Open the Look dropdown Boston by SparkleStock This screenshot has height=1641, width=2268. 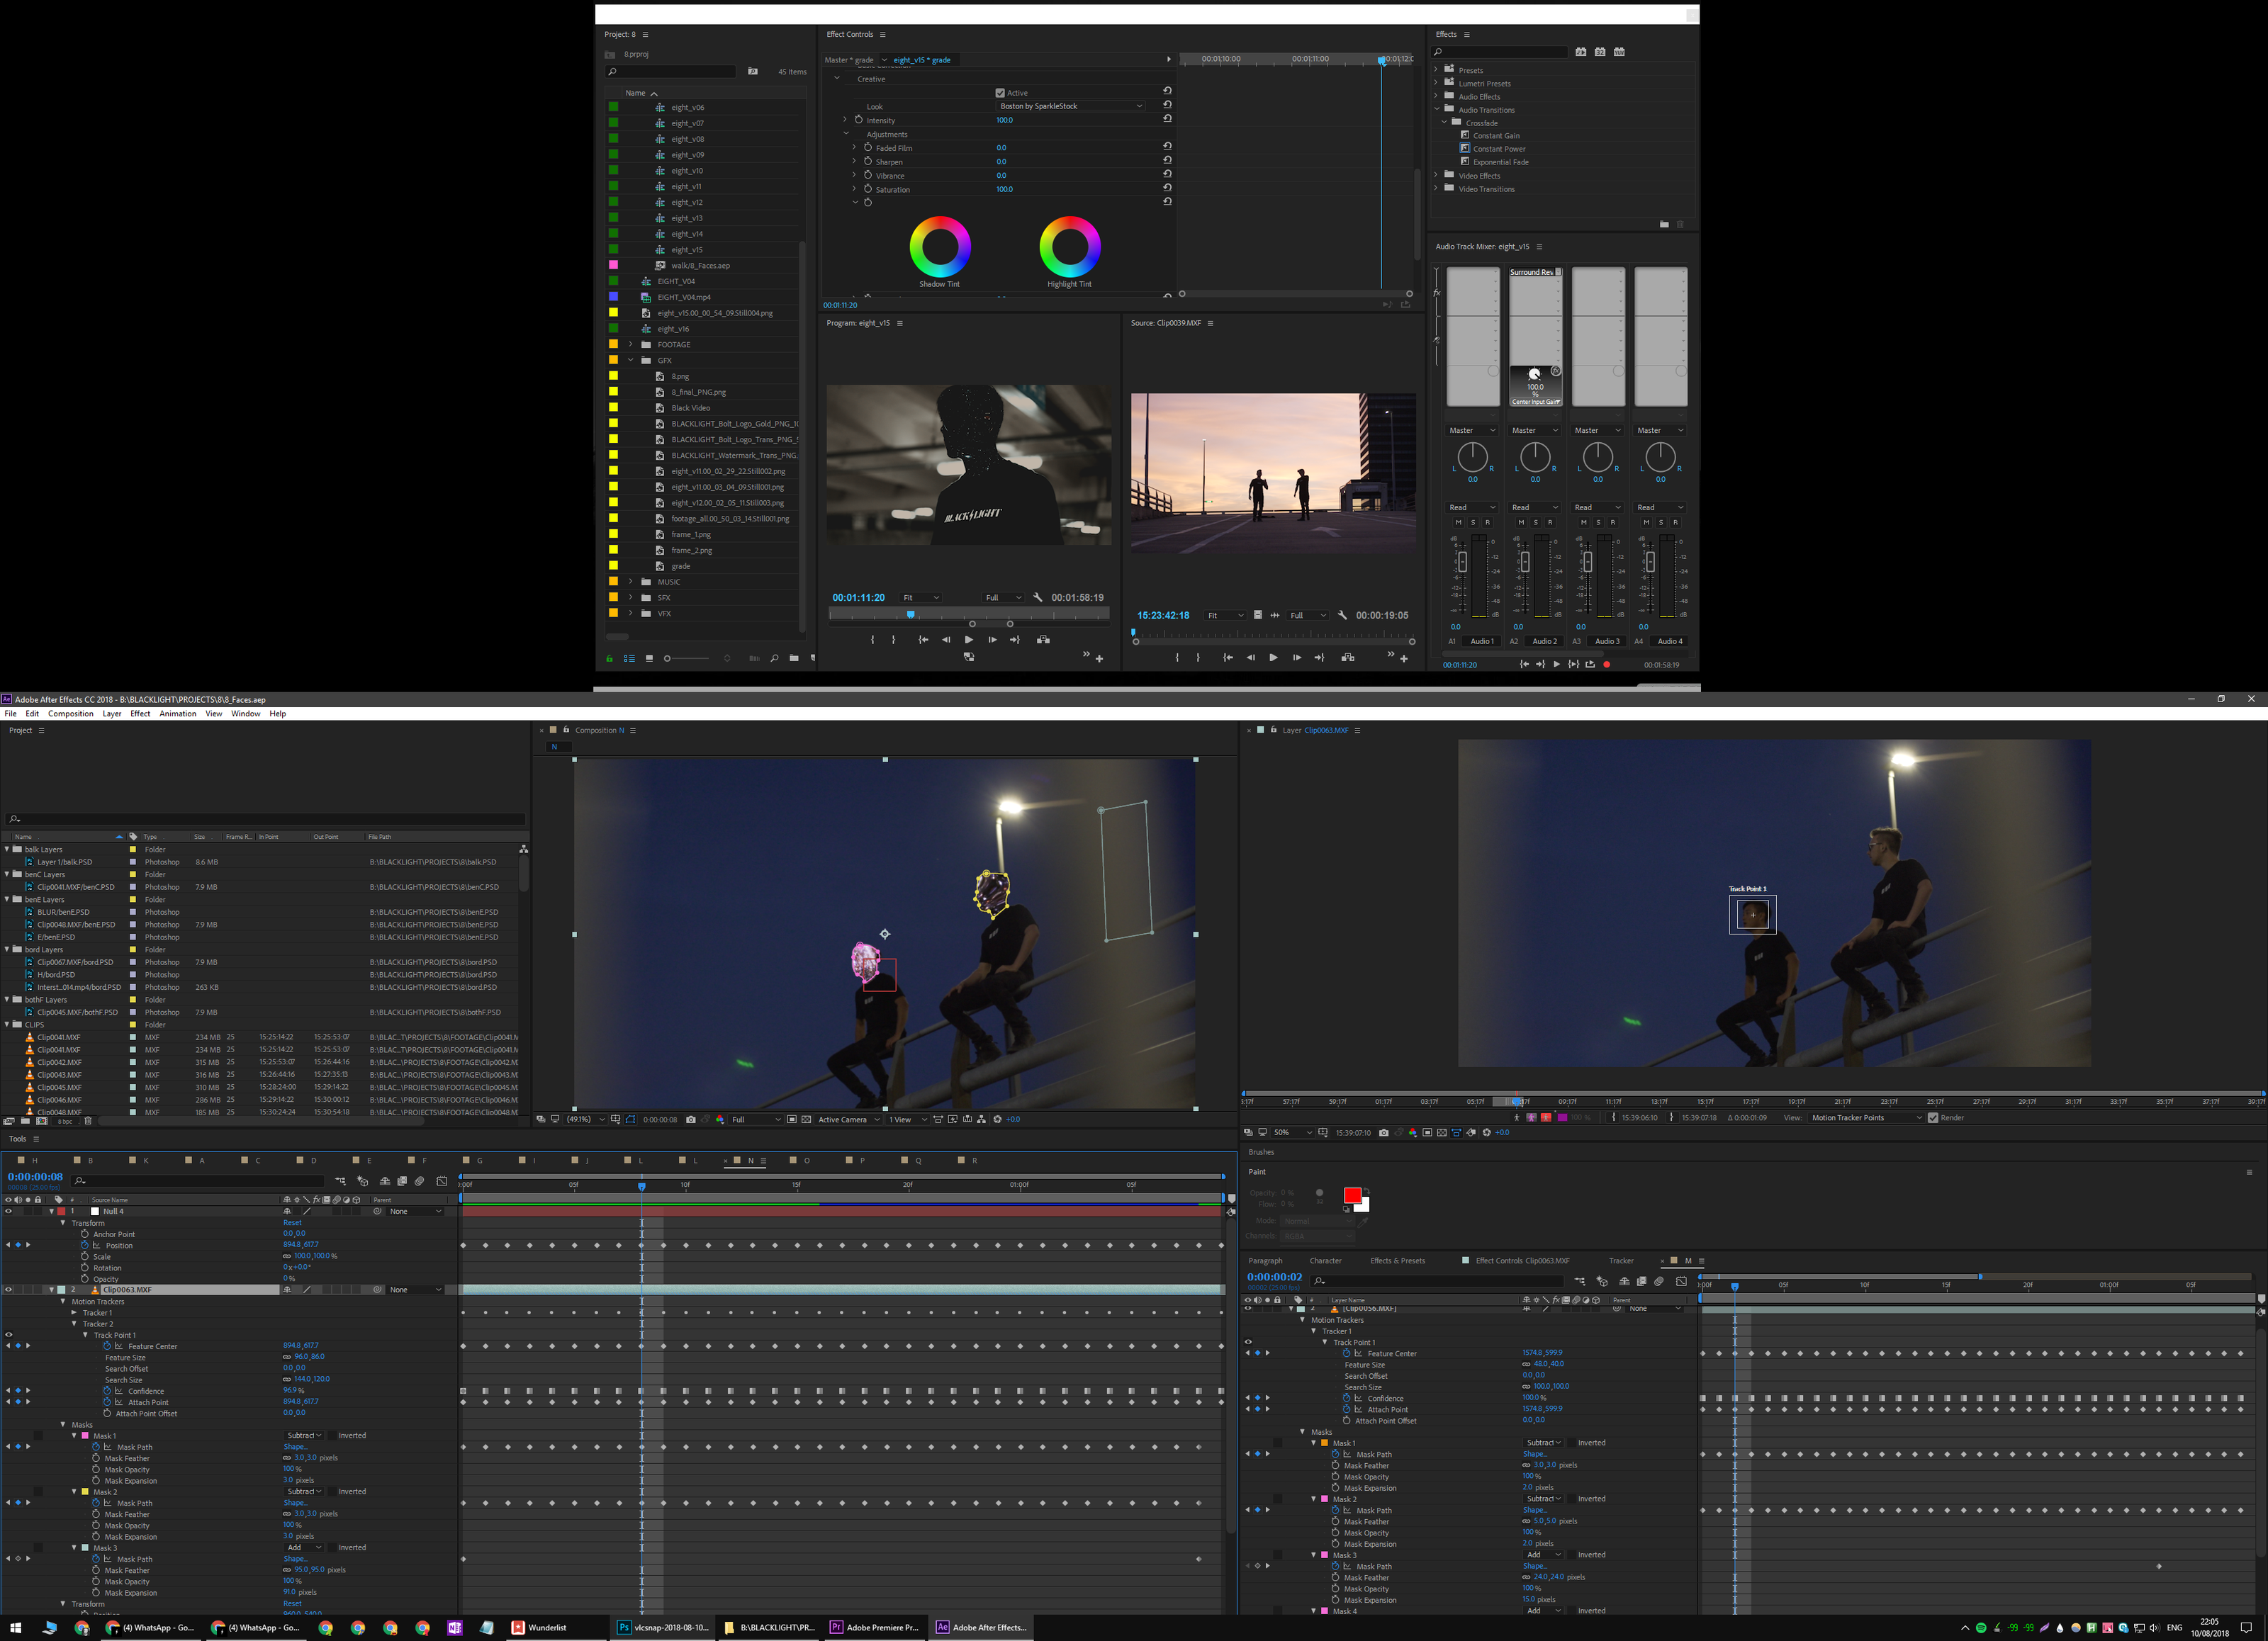[x=1070, y=106]
